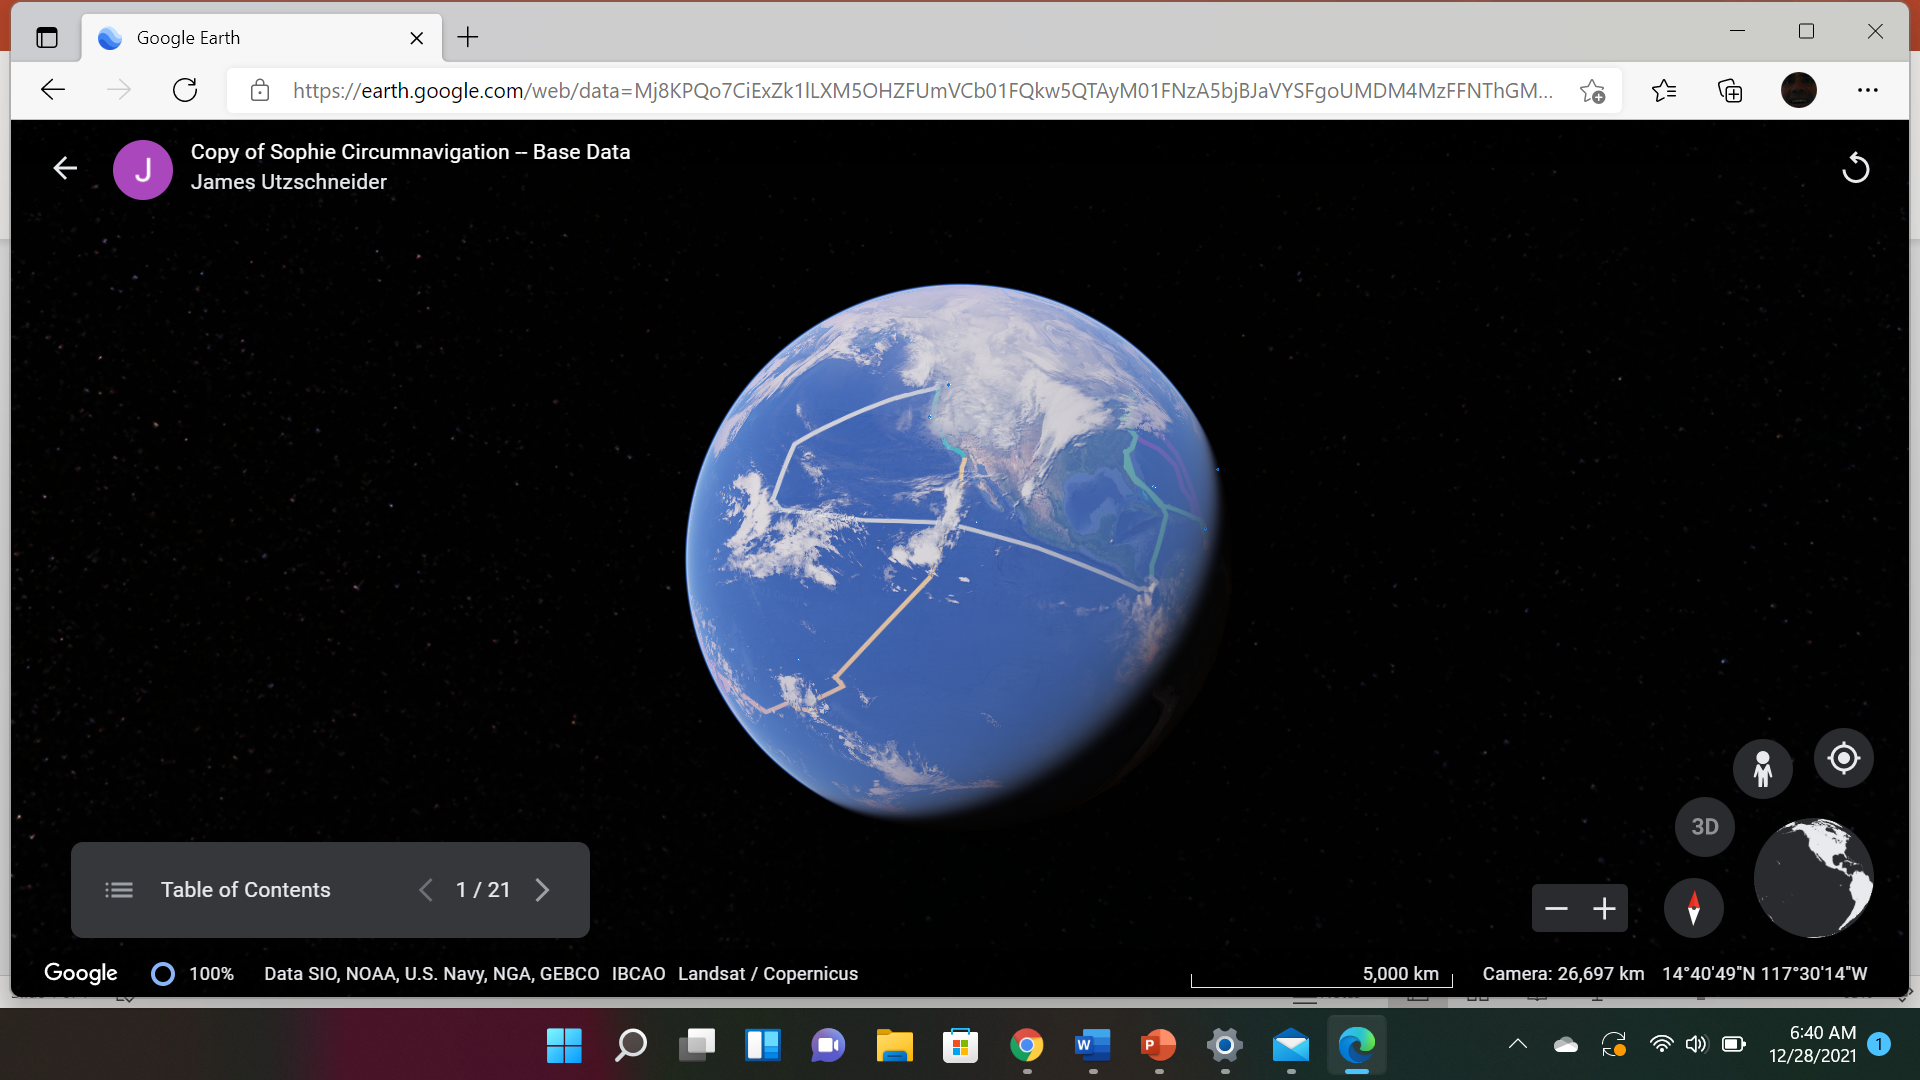Open vertical tabs panel toggle
Viewport: 1920px width, 1080px height.
click(47, 38)
